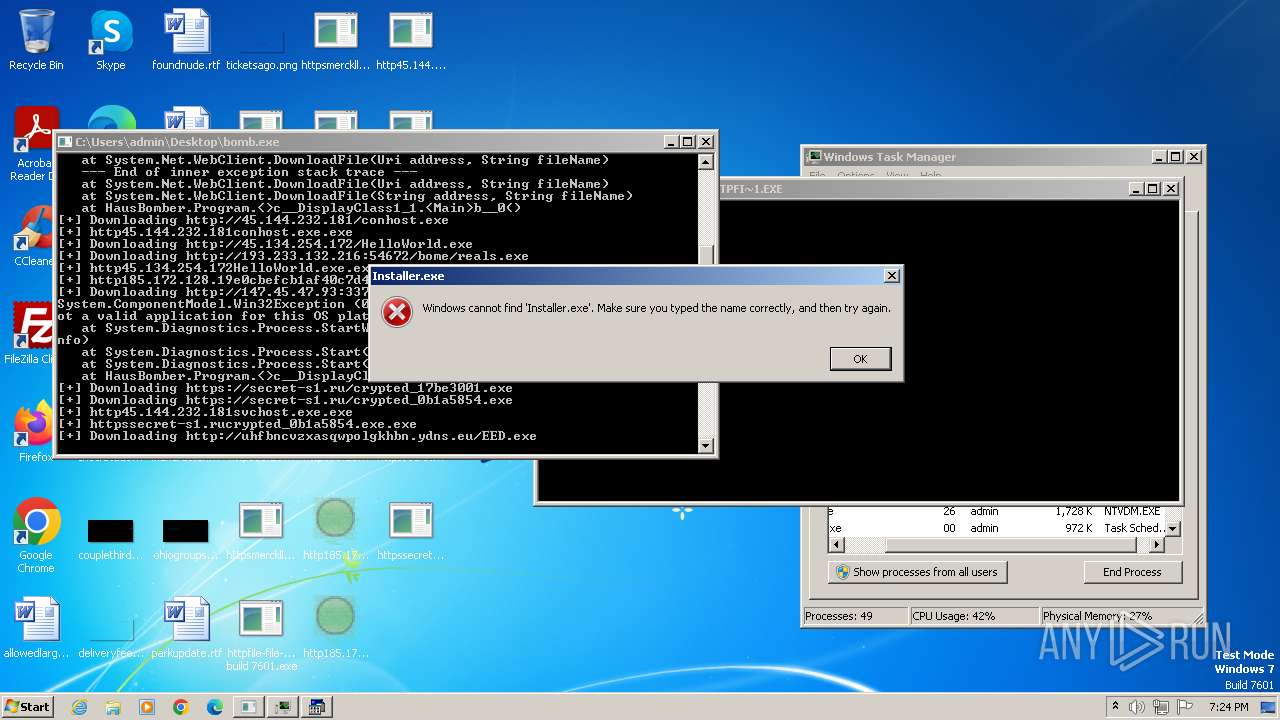
Task: Select the NTVDM.EXE process row
Action: 996,511
